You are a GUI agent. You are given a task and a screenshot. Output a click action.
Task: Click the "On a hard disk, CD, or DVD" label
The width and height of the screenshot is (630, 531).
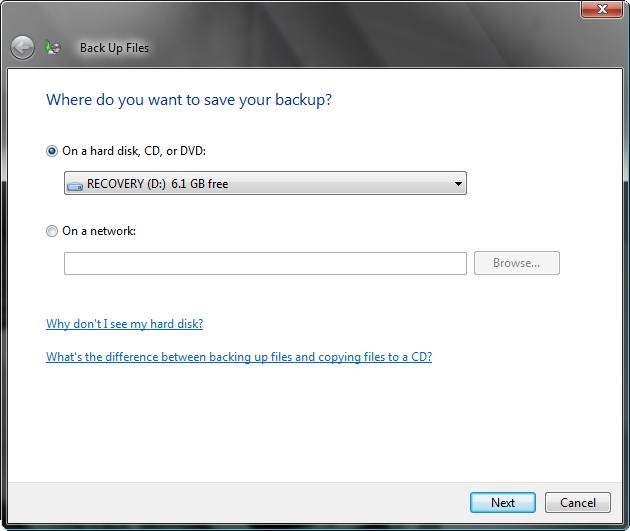[x=134, y=151]
